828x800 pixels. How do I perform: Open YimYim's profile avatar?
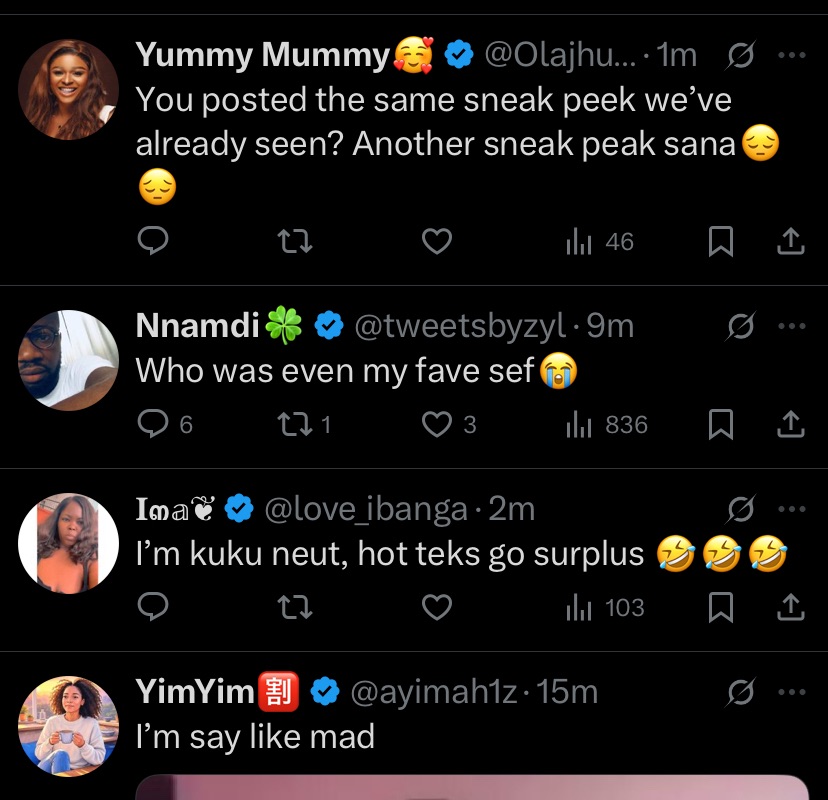(69, 726)
